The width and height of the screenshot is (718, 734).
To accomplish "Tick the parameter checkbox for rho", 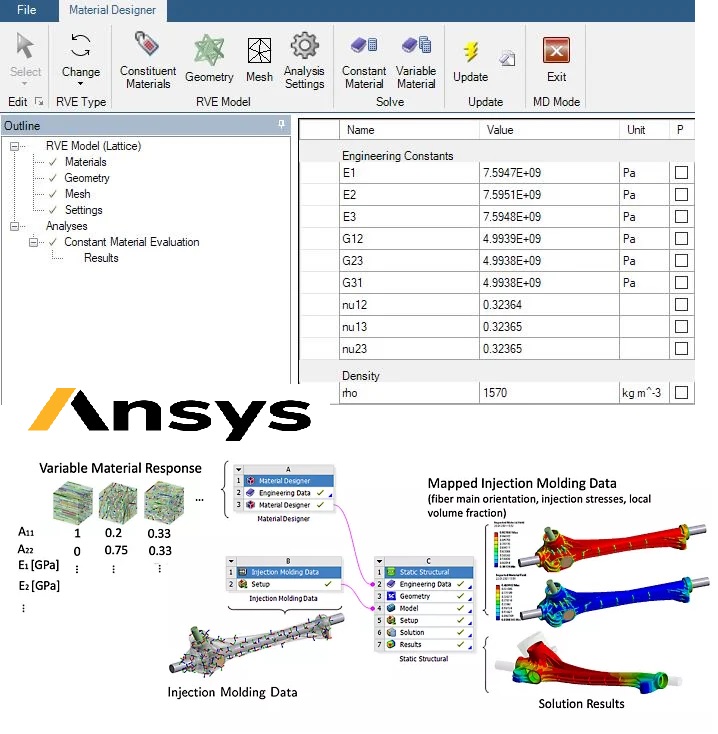I will point(681,393).
